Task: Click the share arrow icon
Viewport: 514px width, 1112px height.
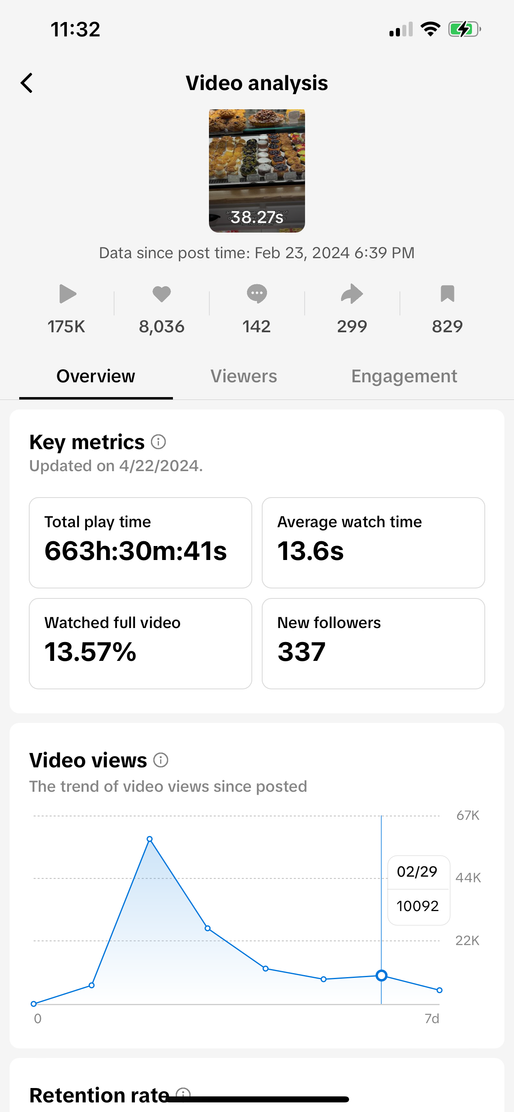Action: tap(352, 294)
